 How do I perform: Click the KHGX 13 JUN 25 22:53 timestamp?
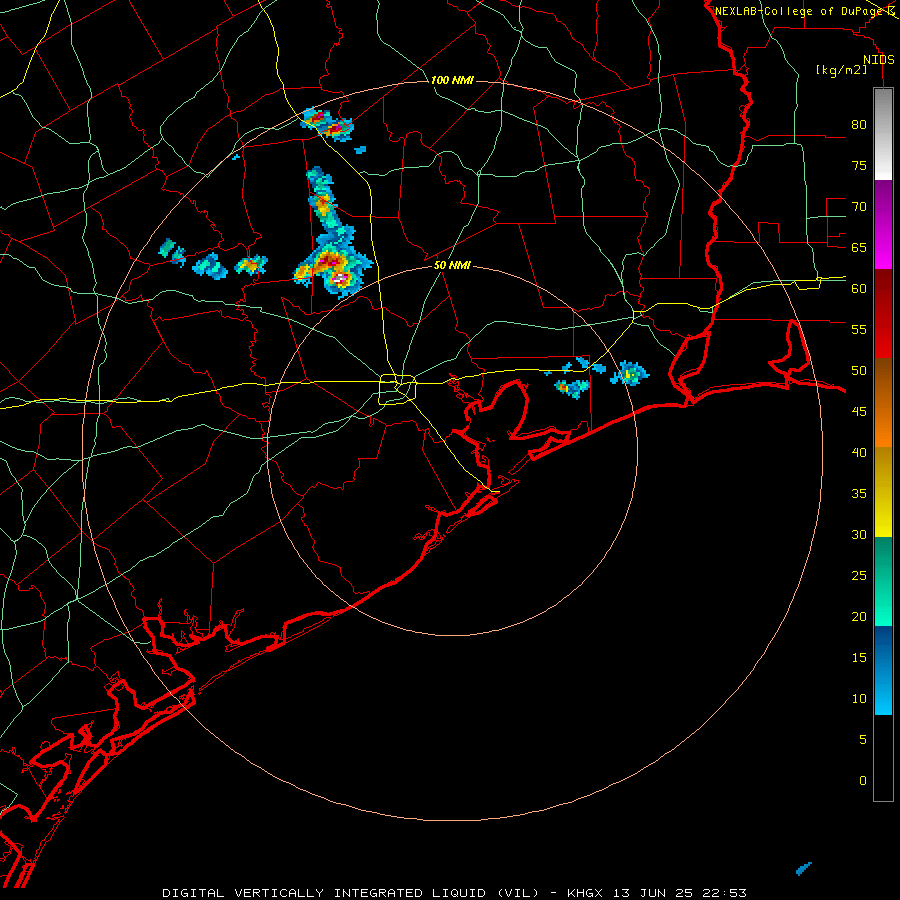(657, 893)
